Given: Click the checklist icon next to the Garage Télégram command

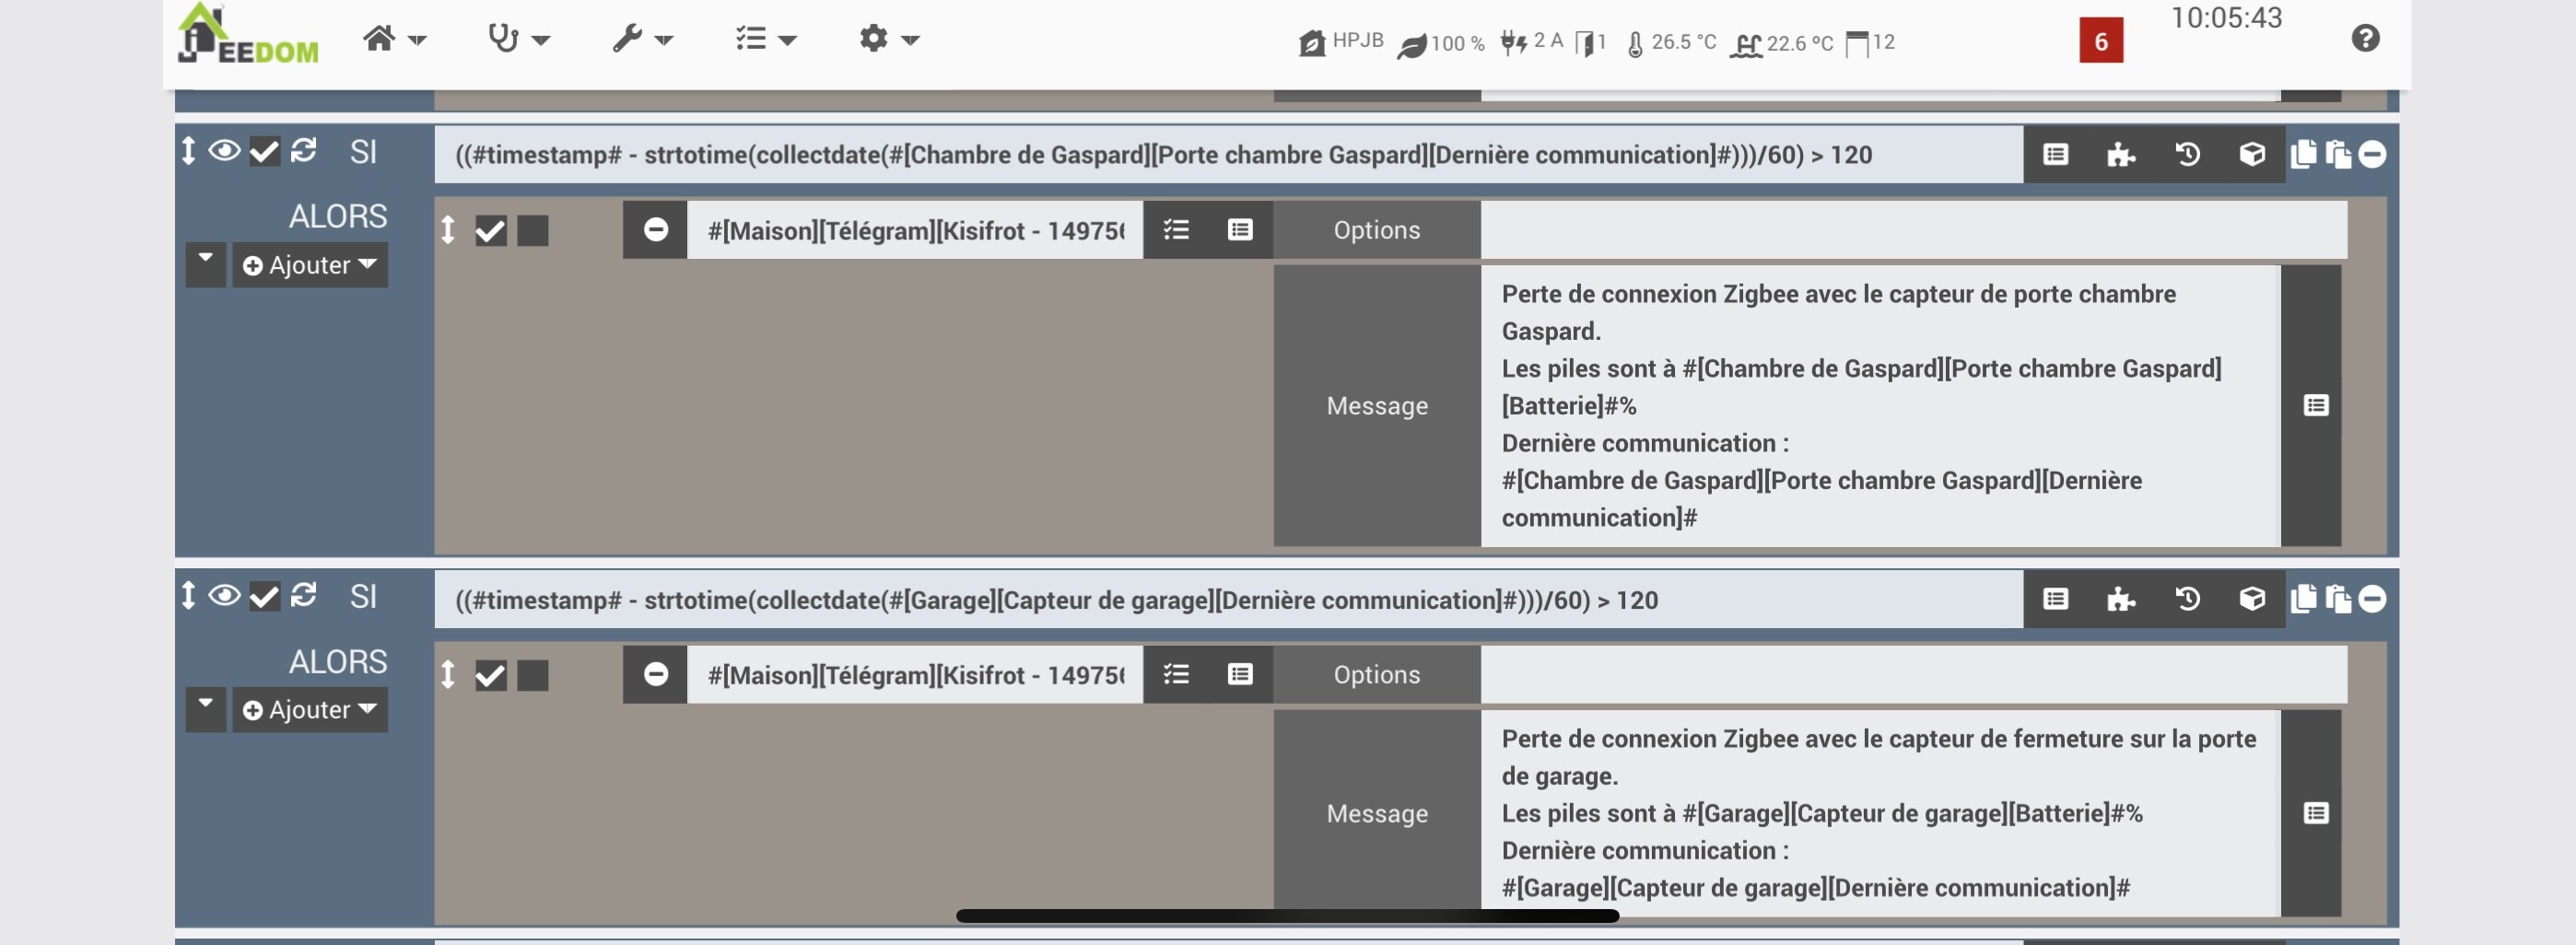Looking at the screenshot, I should pos(1176,675).
